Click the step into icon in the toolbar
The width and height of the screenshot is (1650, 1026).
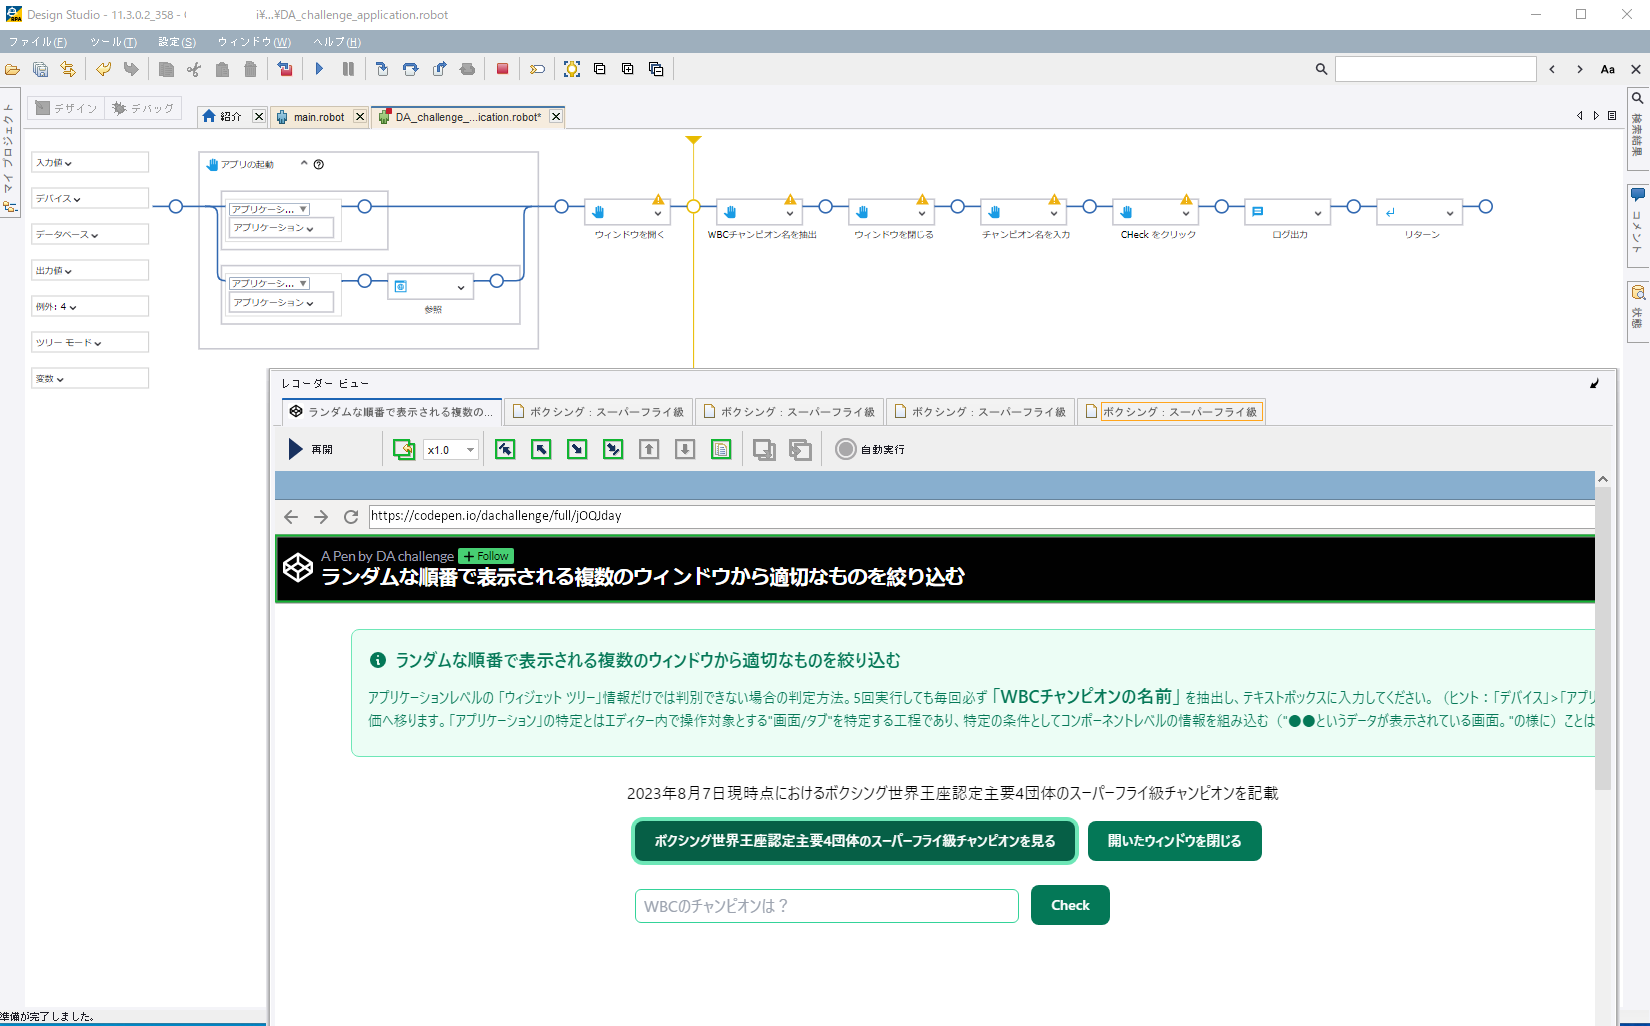(382, 69)
